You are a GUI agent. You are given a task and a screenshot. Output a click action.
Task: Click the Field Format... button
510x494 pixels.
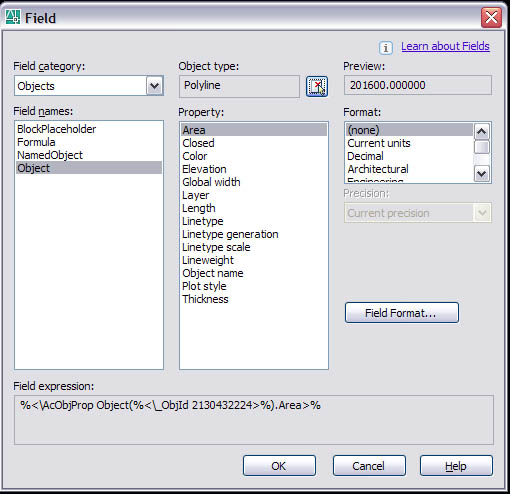[x=402, y=313]
